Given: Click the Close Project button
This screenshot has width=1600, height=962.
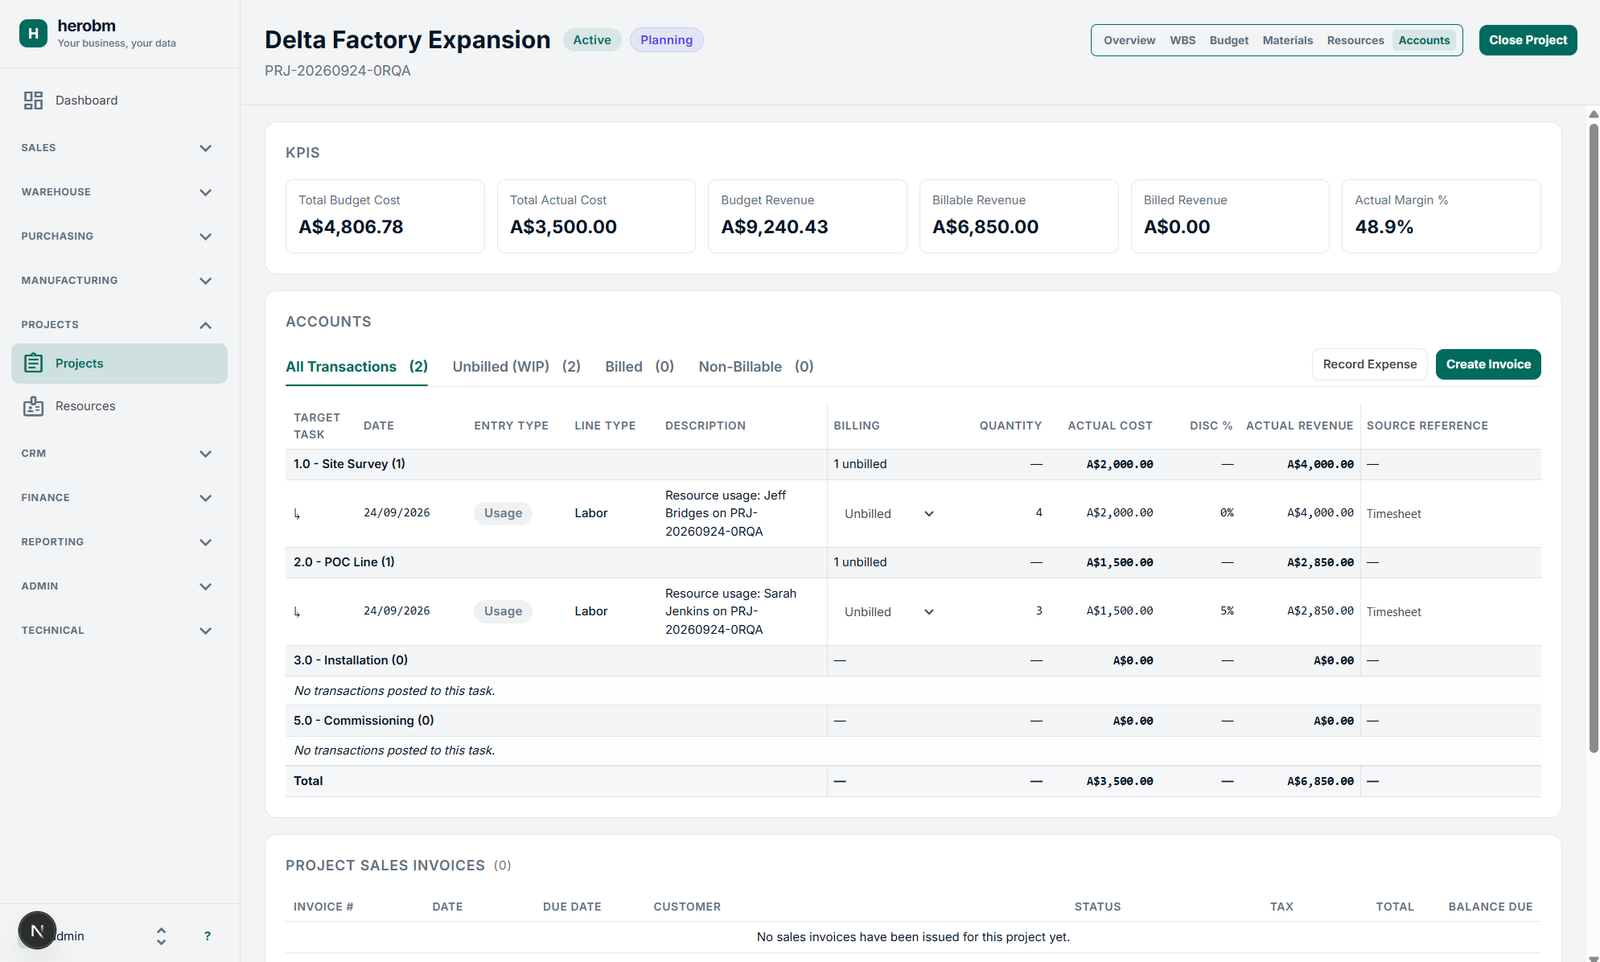Looking at the screenshot, I should coord(1528,40).
